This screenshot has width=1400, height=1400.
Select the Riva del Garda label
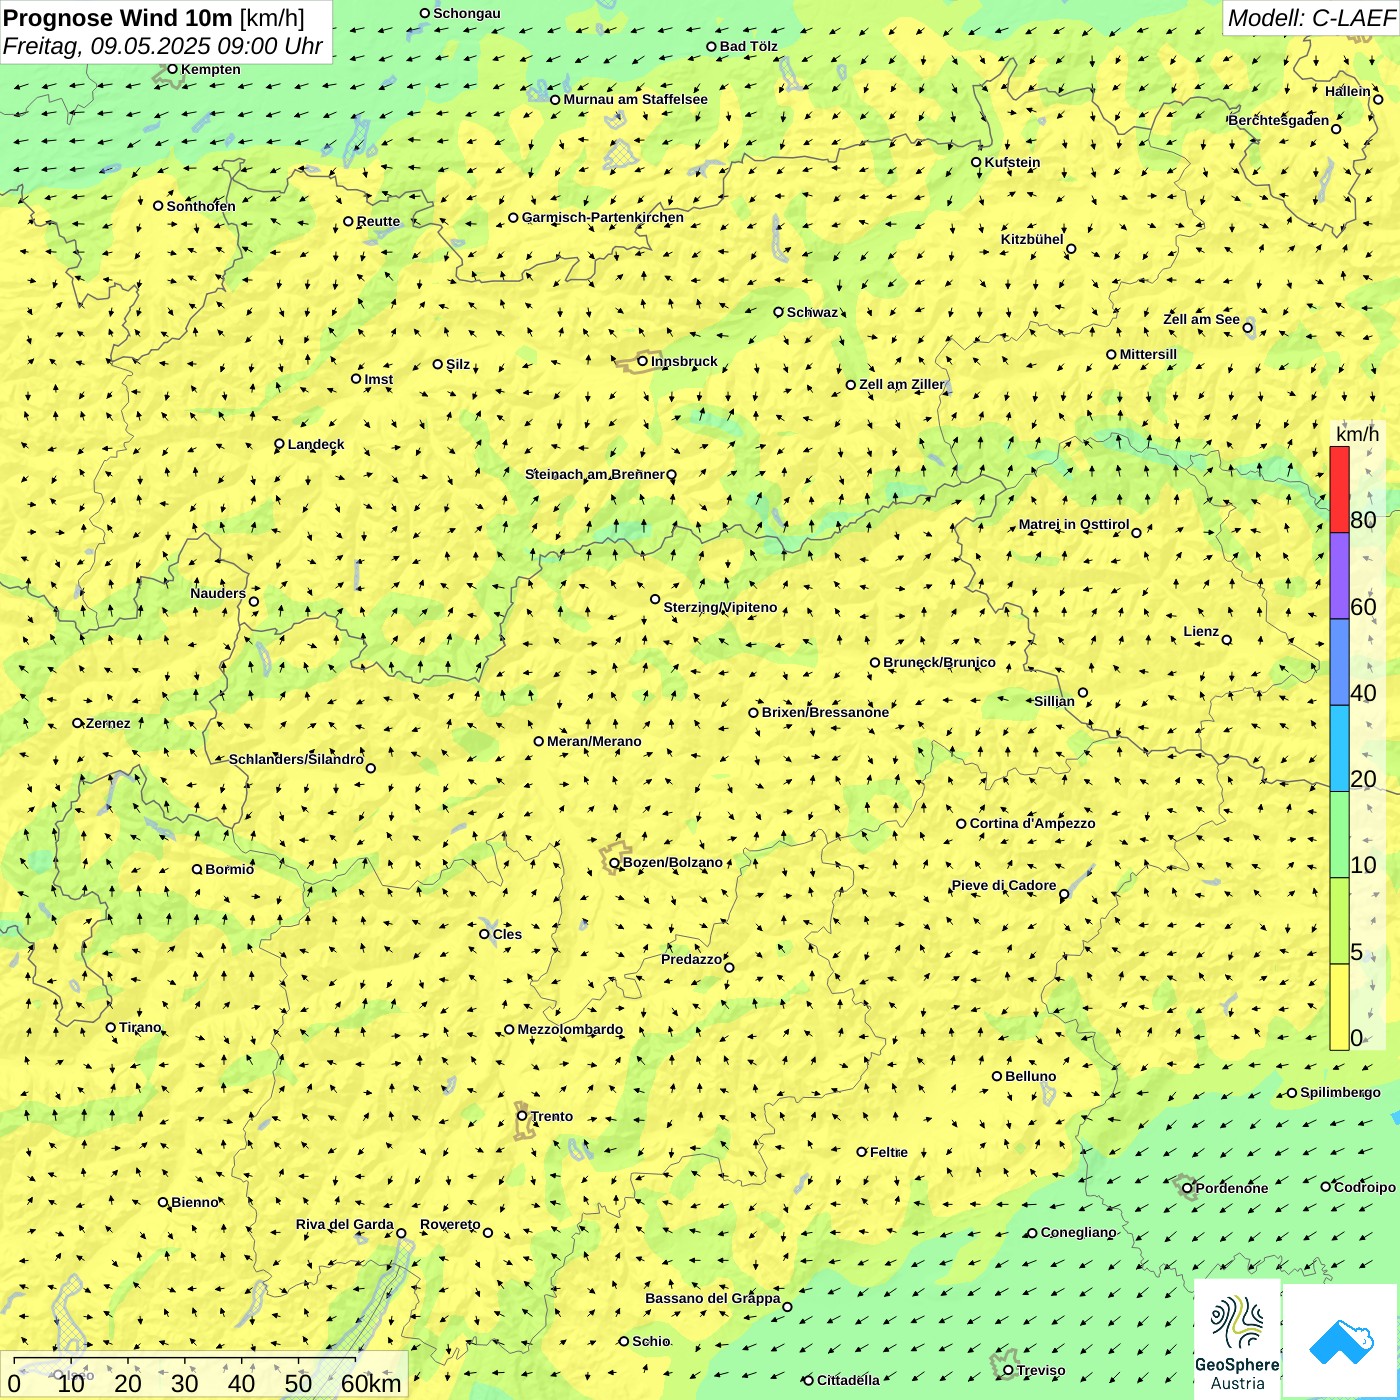point(344,1224)
